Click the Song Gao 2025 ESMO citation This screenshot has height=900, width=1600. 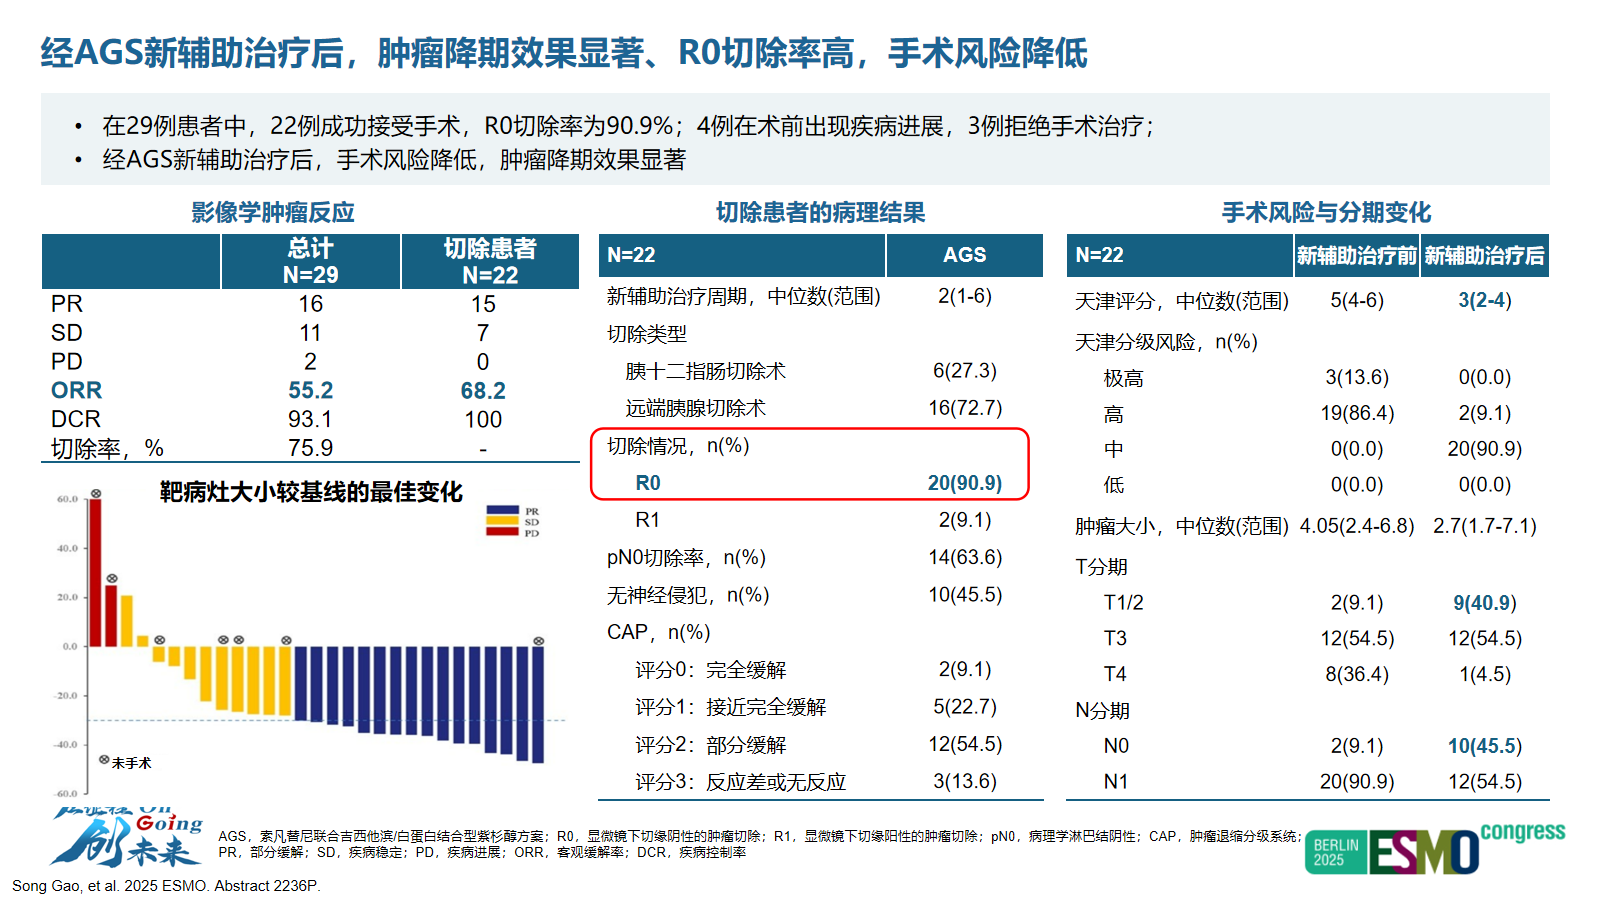coord(166,886)
